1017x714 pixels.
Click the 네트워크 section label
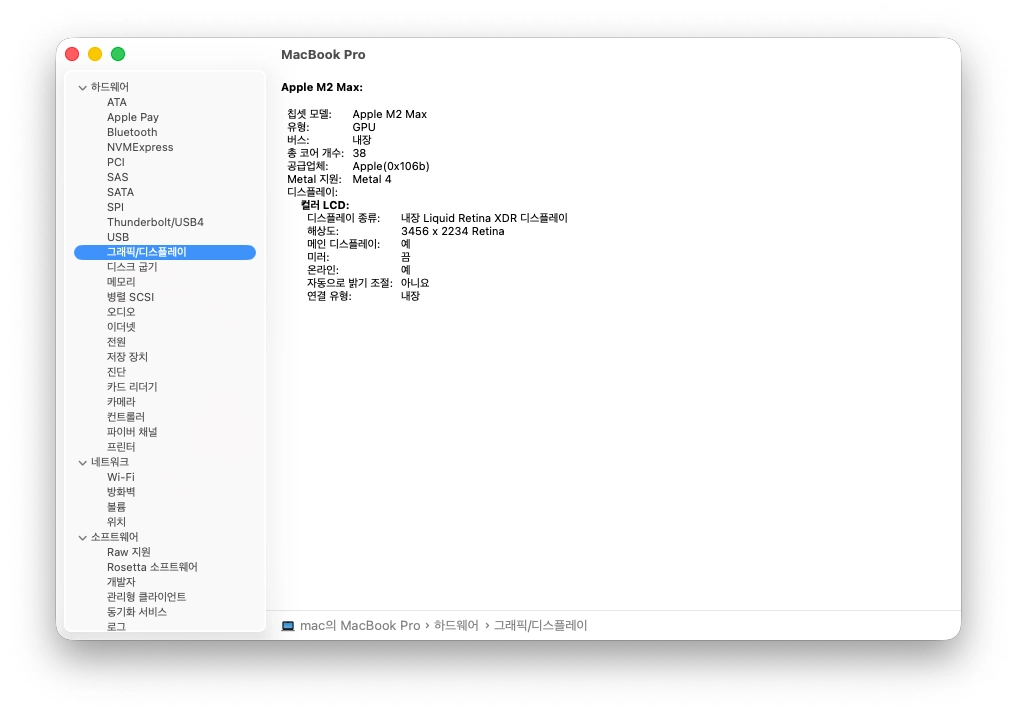pyautogui.click(x=110, y=462)
